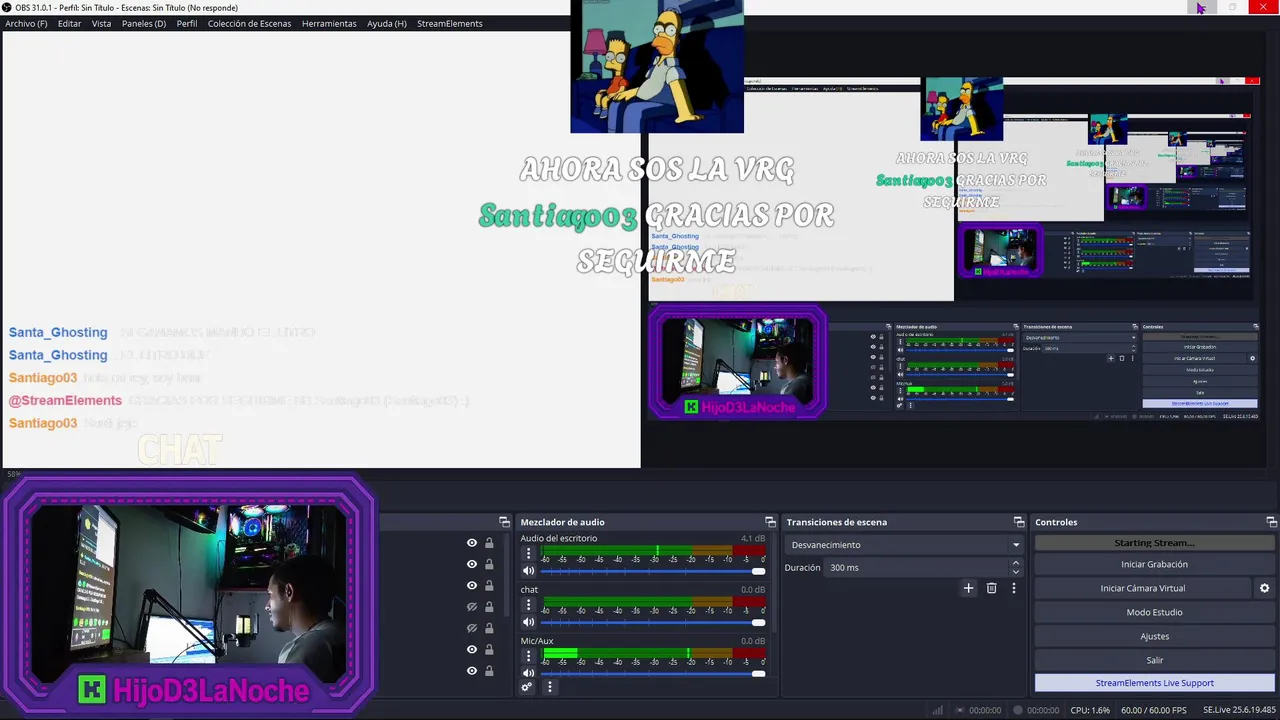The height and width of the screenshot is (720, 1280).
Task: Mute Mic/Aux speaker icon
Action: tap(529, 673)
